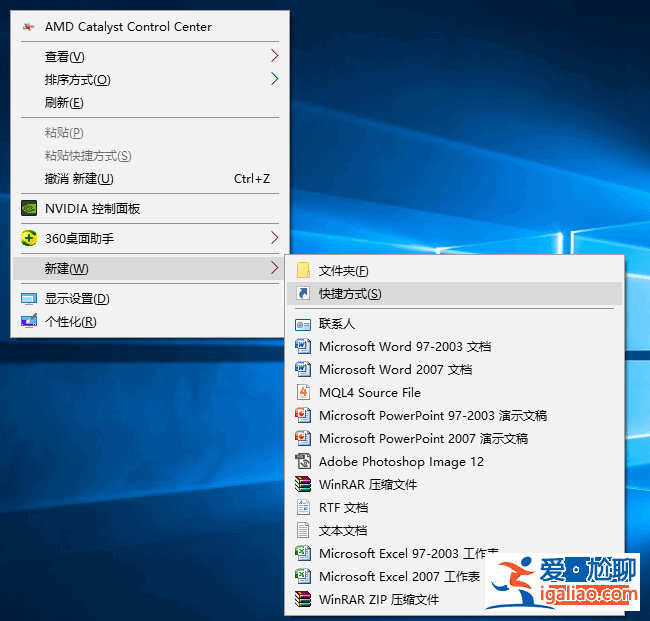The width and height of the screenshot is (650, 621).
Task: Open the 排序方式(O) sort menu
Action: click(150, 79)
